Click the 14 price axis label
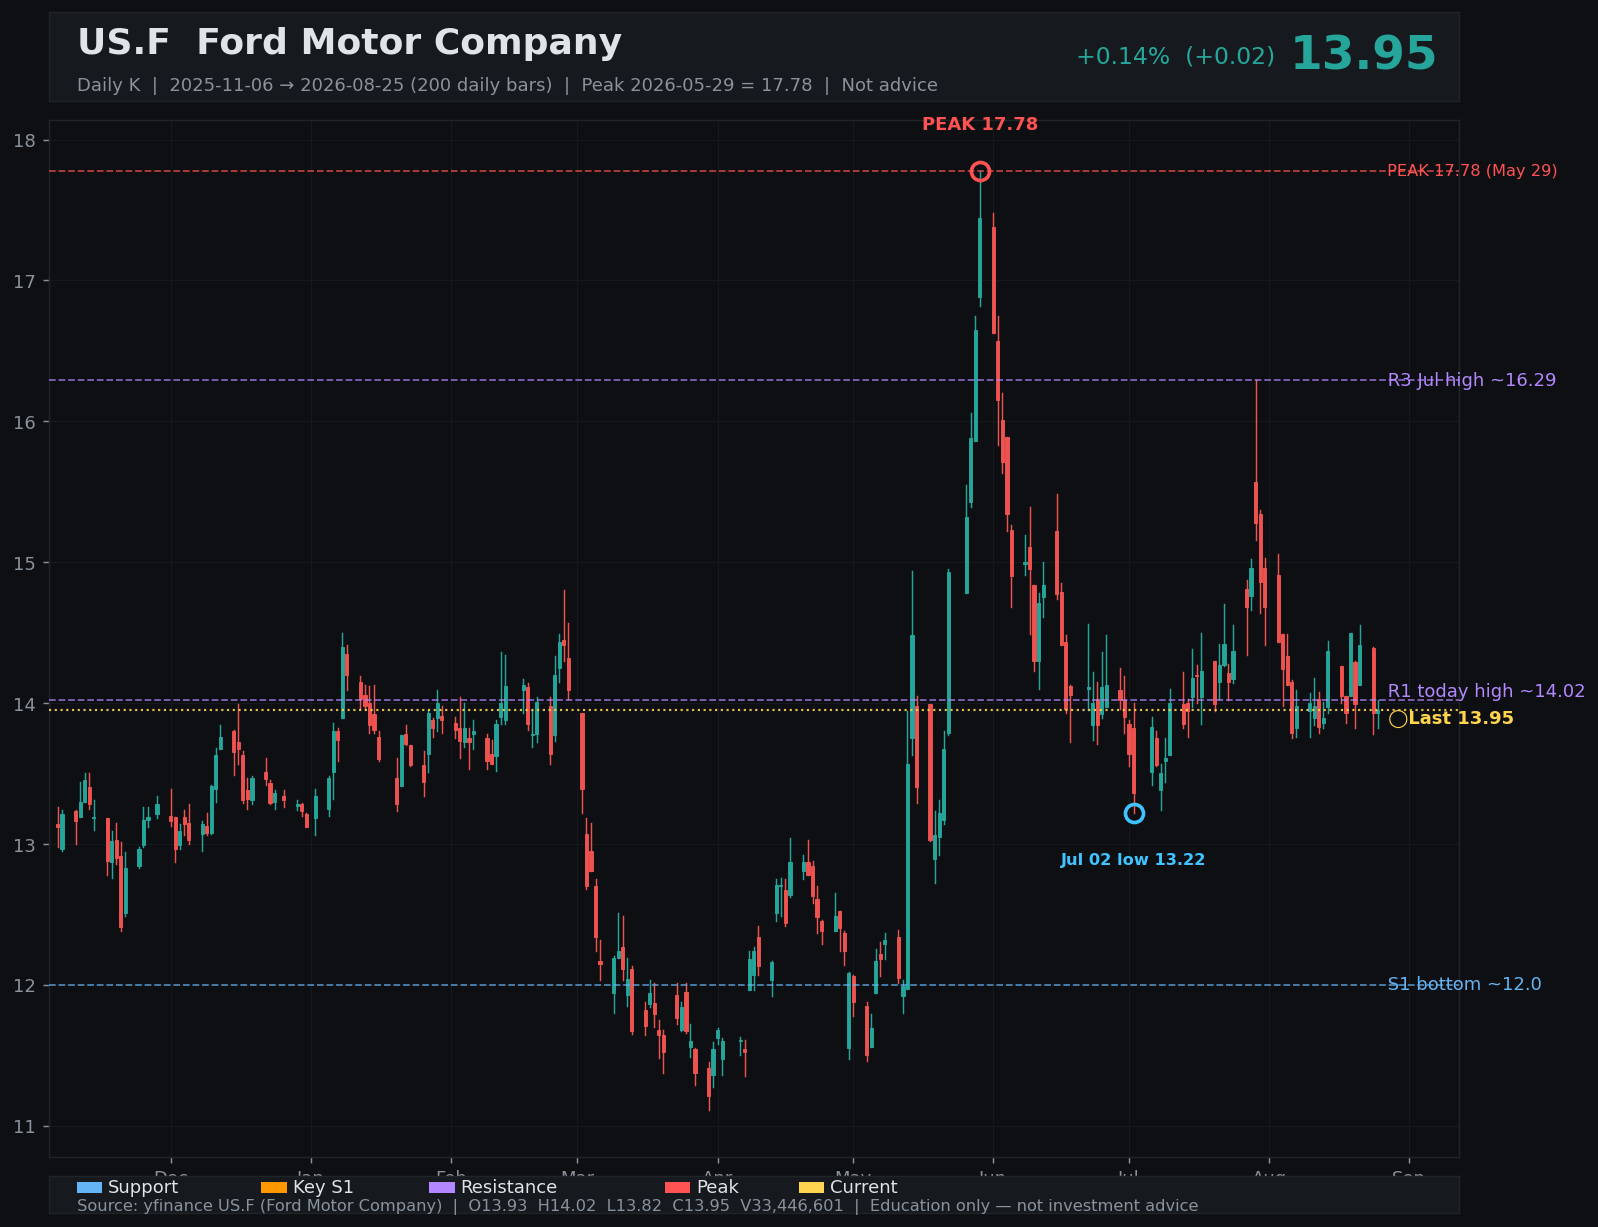Screen dimensions: 1598x1227 coord(24,704)
